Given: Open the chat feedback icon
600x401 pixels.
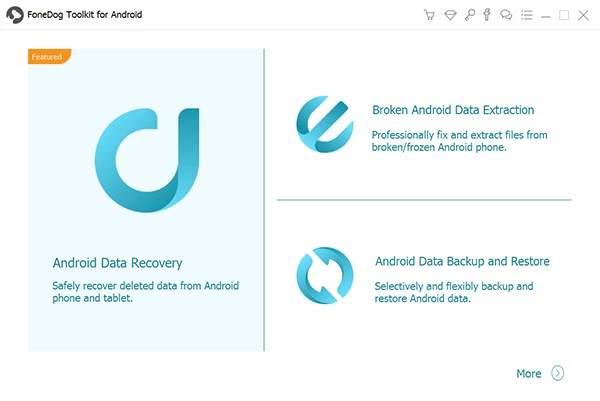Looking at the screenshot, I should point(506,15).
